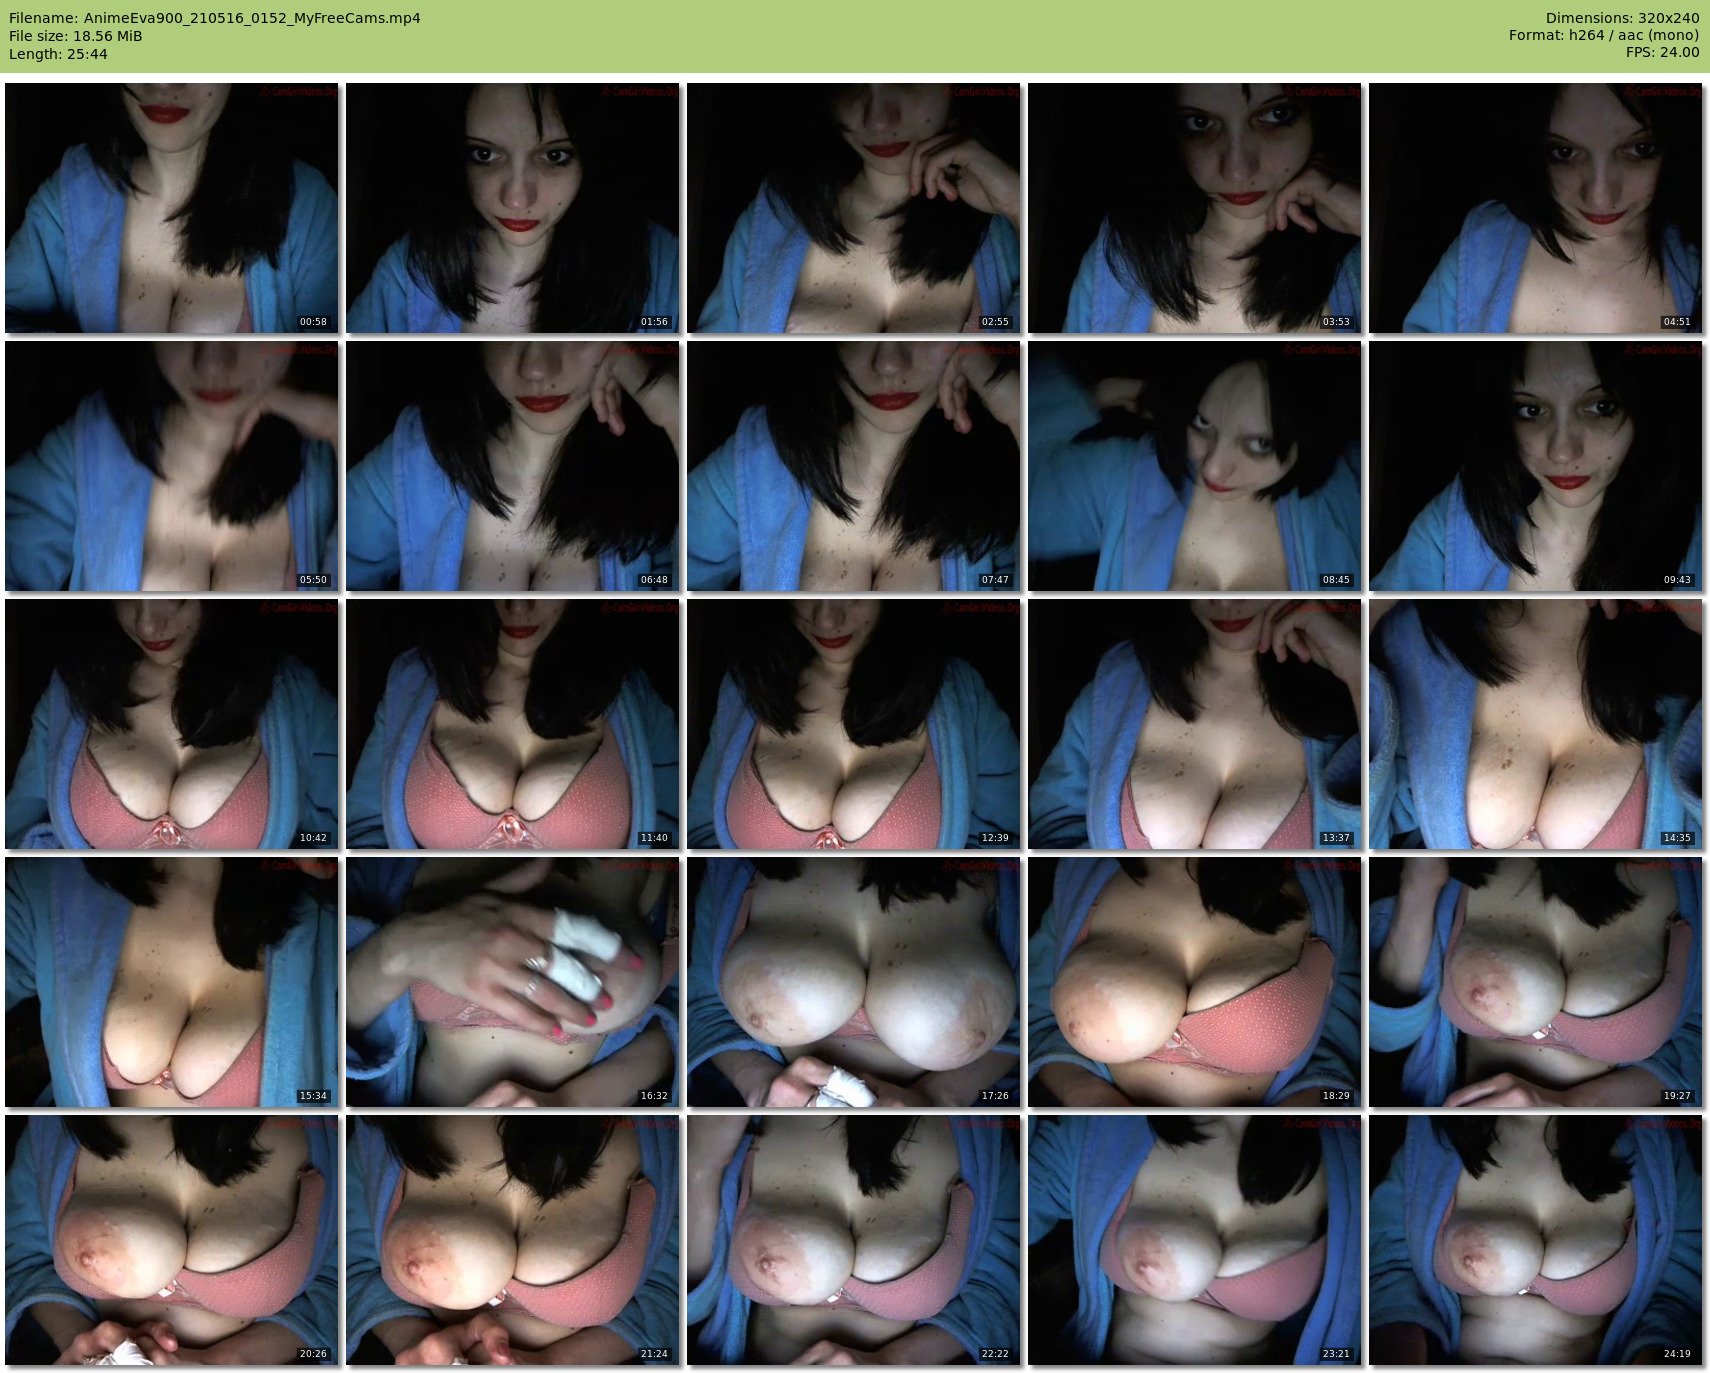The width and height of the screenshot is (1710, 1373).
Task: Select the thumbnail stamped 09:43
Action: click(x=1536, y=466)
